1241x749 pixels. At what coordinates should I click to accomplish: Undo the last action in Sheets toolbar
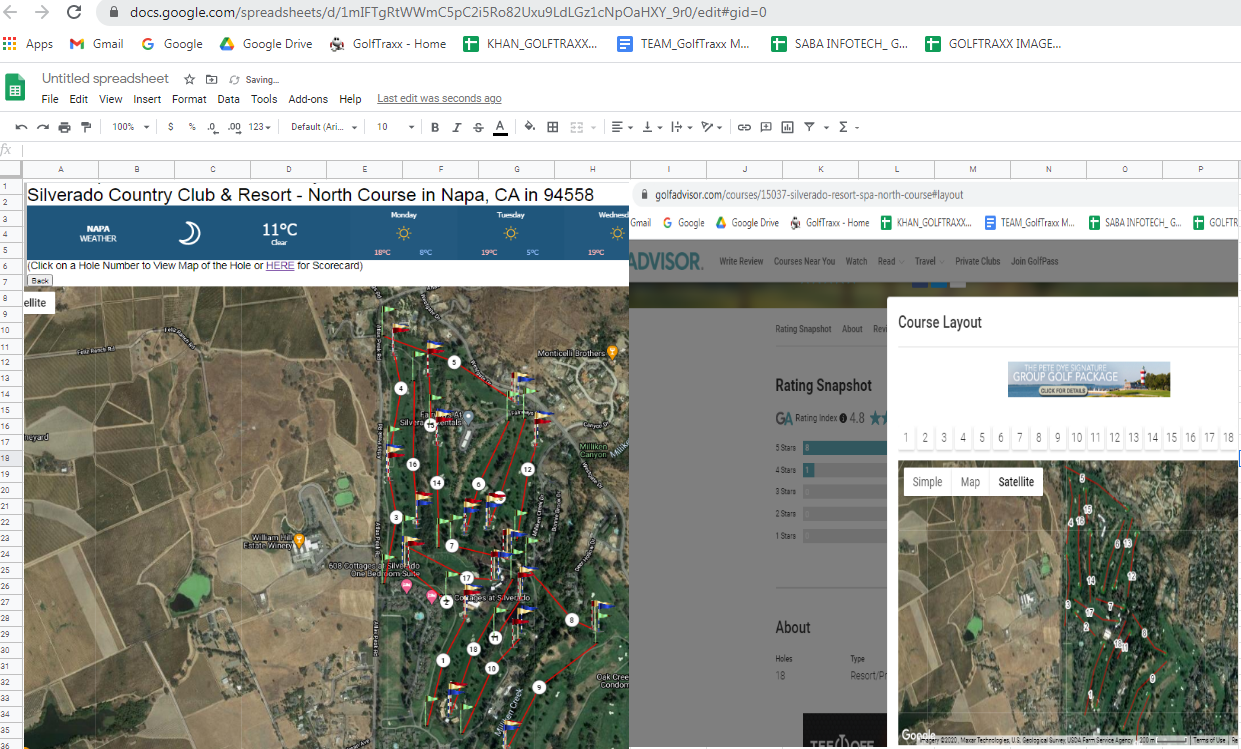tap(21, 127)
